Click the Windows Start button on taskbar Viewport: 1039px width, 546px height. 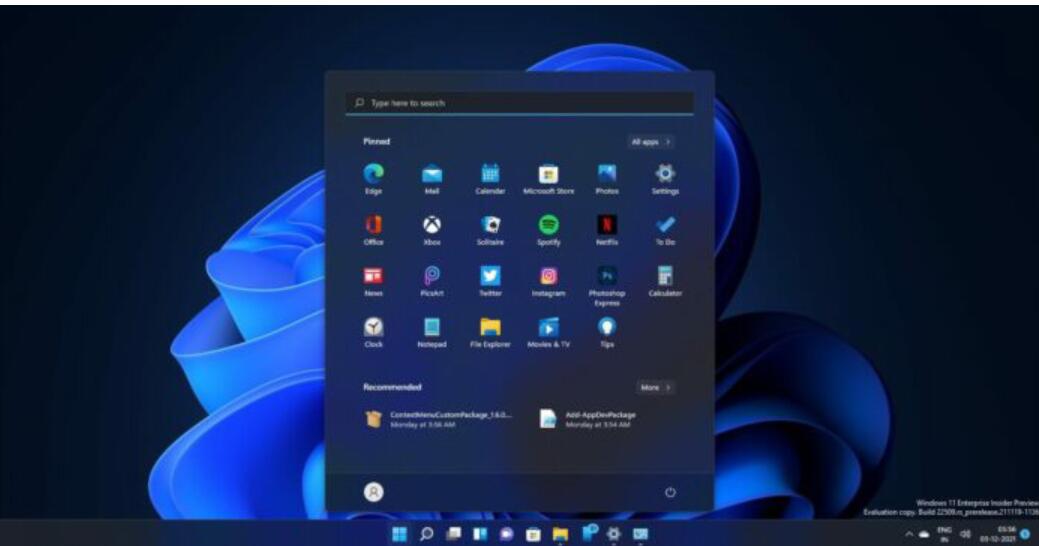coord(400,534)
